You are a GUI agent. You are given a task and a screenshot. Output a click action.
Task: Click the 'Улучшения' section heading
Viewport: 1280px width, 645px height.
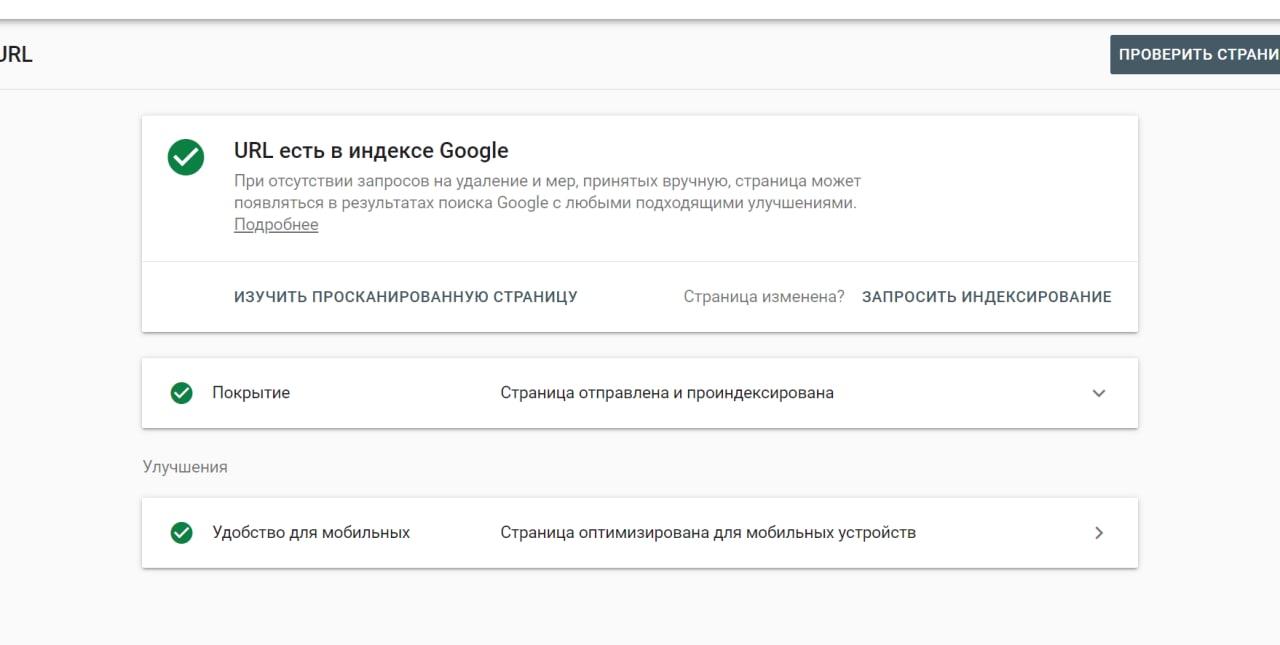click(185, 467)
